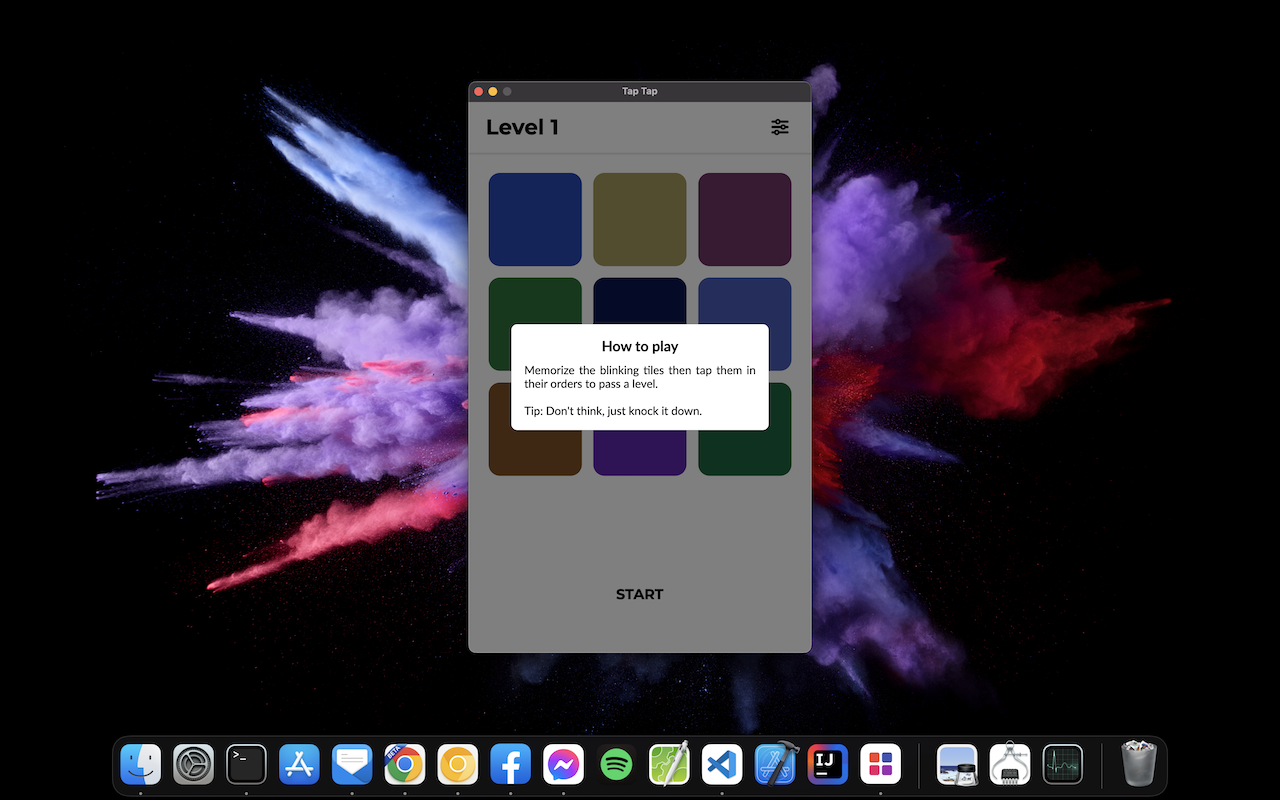Launch Spotify from the dock
The height and width of the screenshot is (800, 1280).
tap(616, 766)
